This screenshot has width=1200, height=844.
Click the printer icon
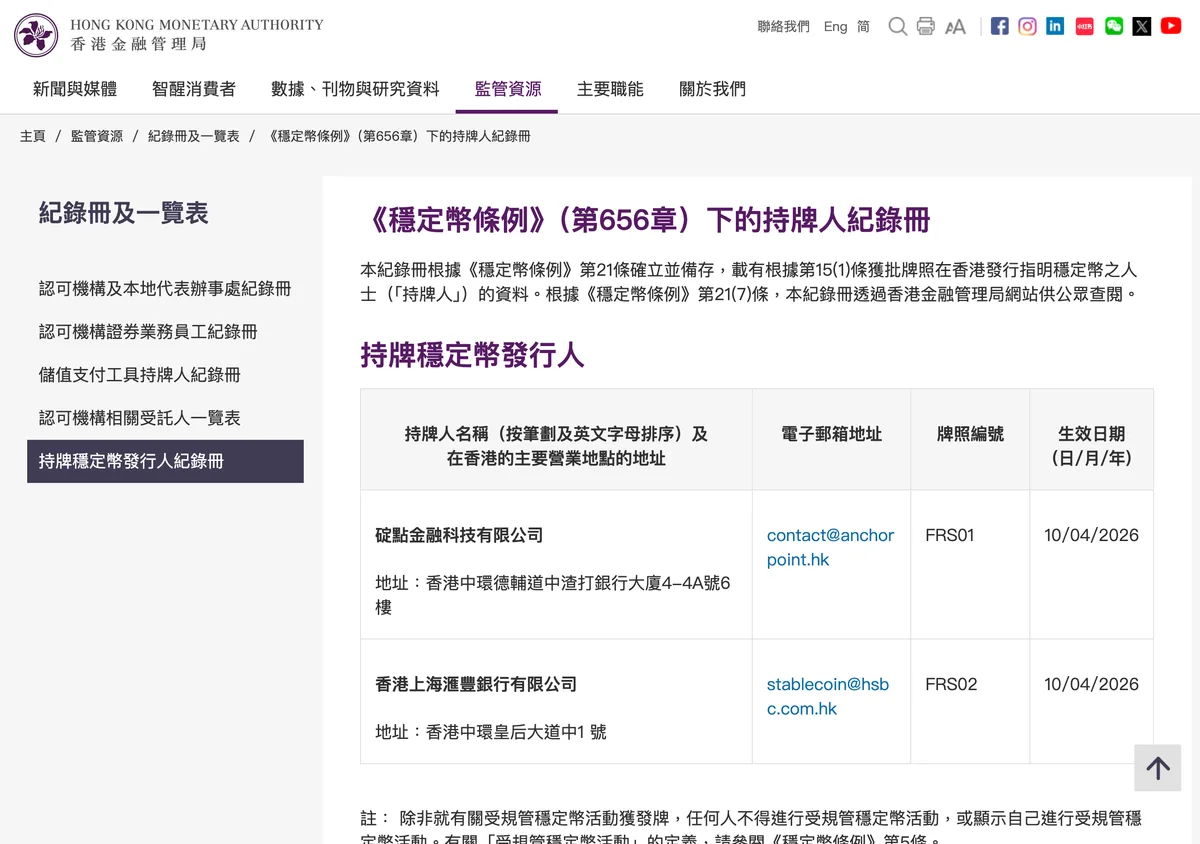(926, 27)
